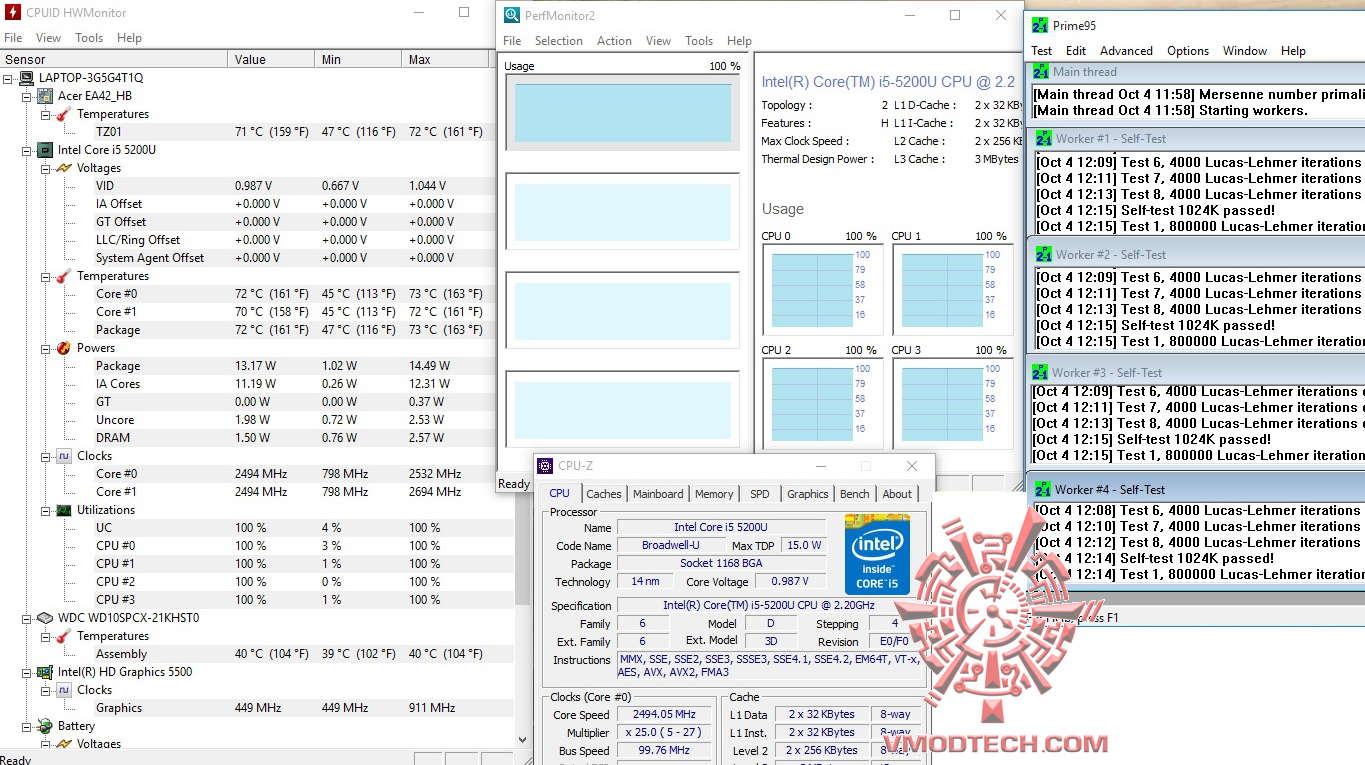Click thermometer icon beside Temperatures under Intel Core i5
The image size is (1365, 765).
[x=62, y=276]
